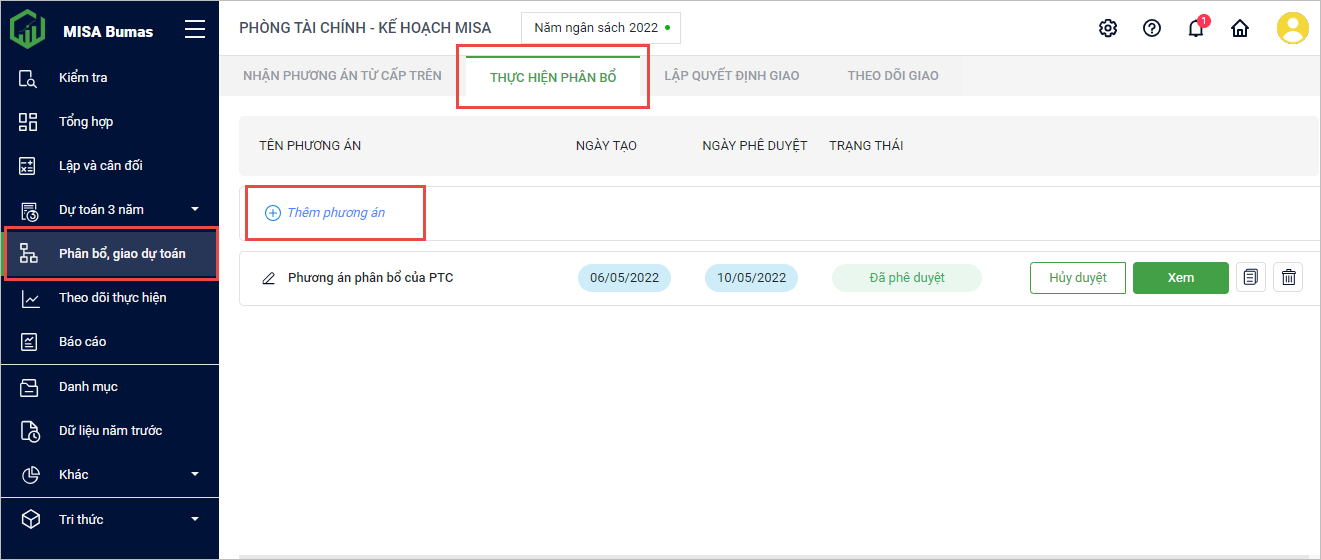Edit plan name with pencil icon
Viewport: 1321px width, 560px height.
tap(268, 278)
